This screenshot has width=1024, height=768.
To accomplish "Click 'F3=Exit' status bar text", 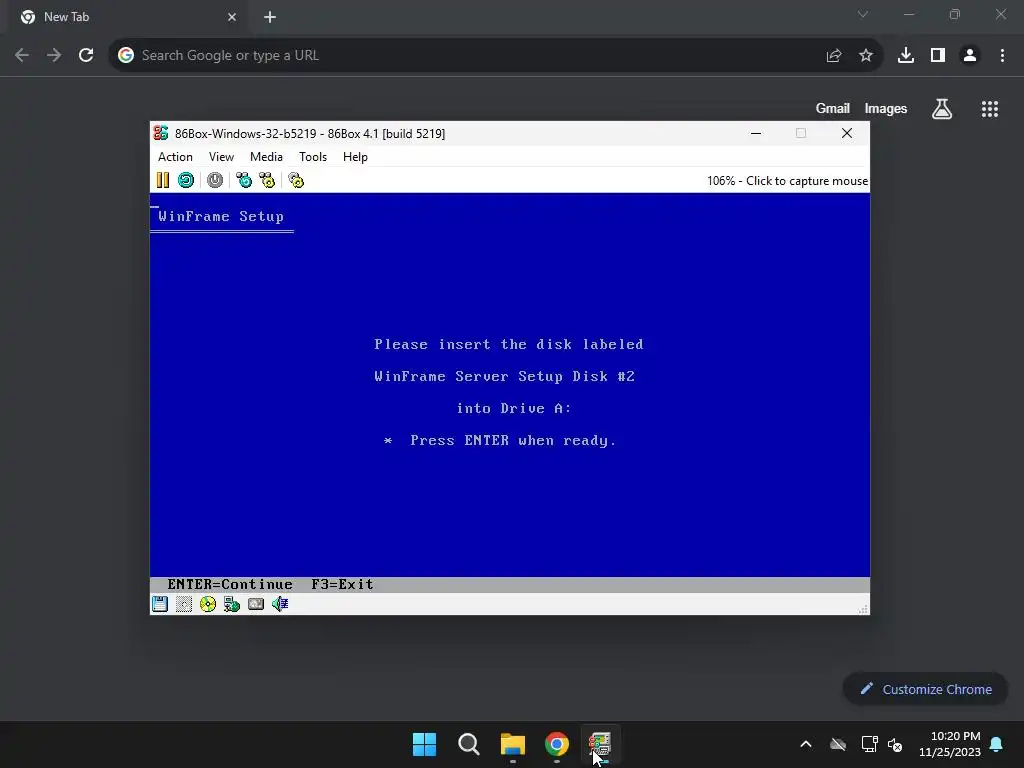I will coord(342,584).
